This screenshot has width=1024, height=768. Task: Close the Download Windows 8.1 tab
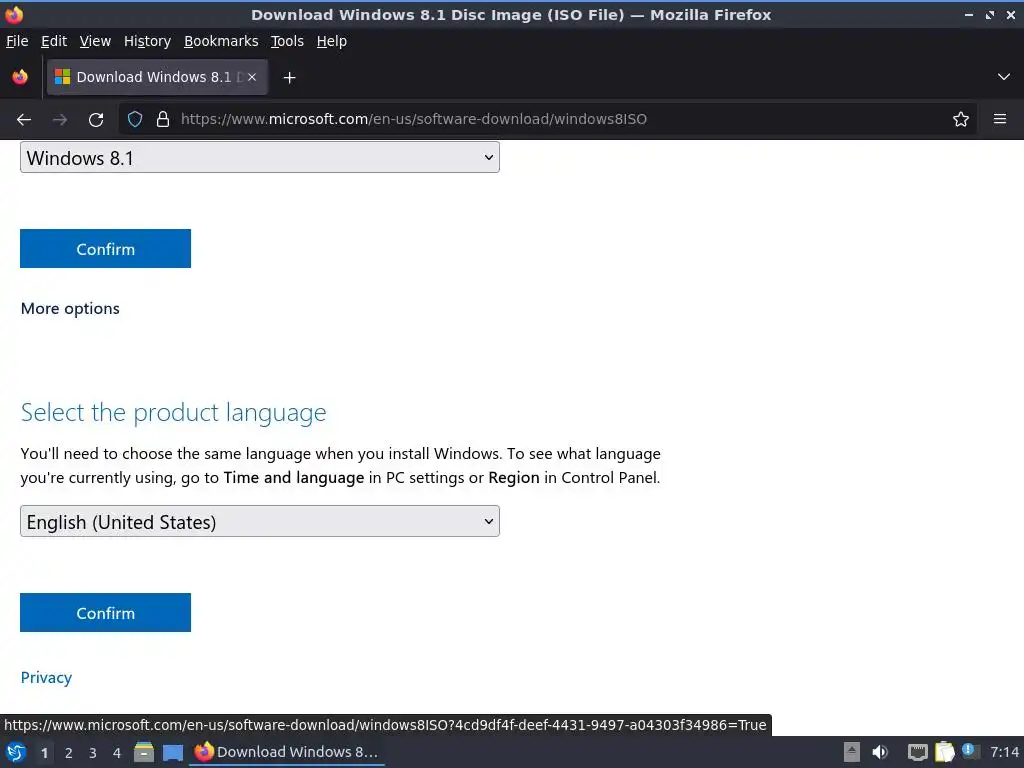tap(252, 77)
